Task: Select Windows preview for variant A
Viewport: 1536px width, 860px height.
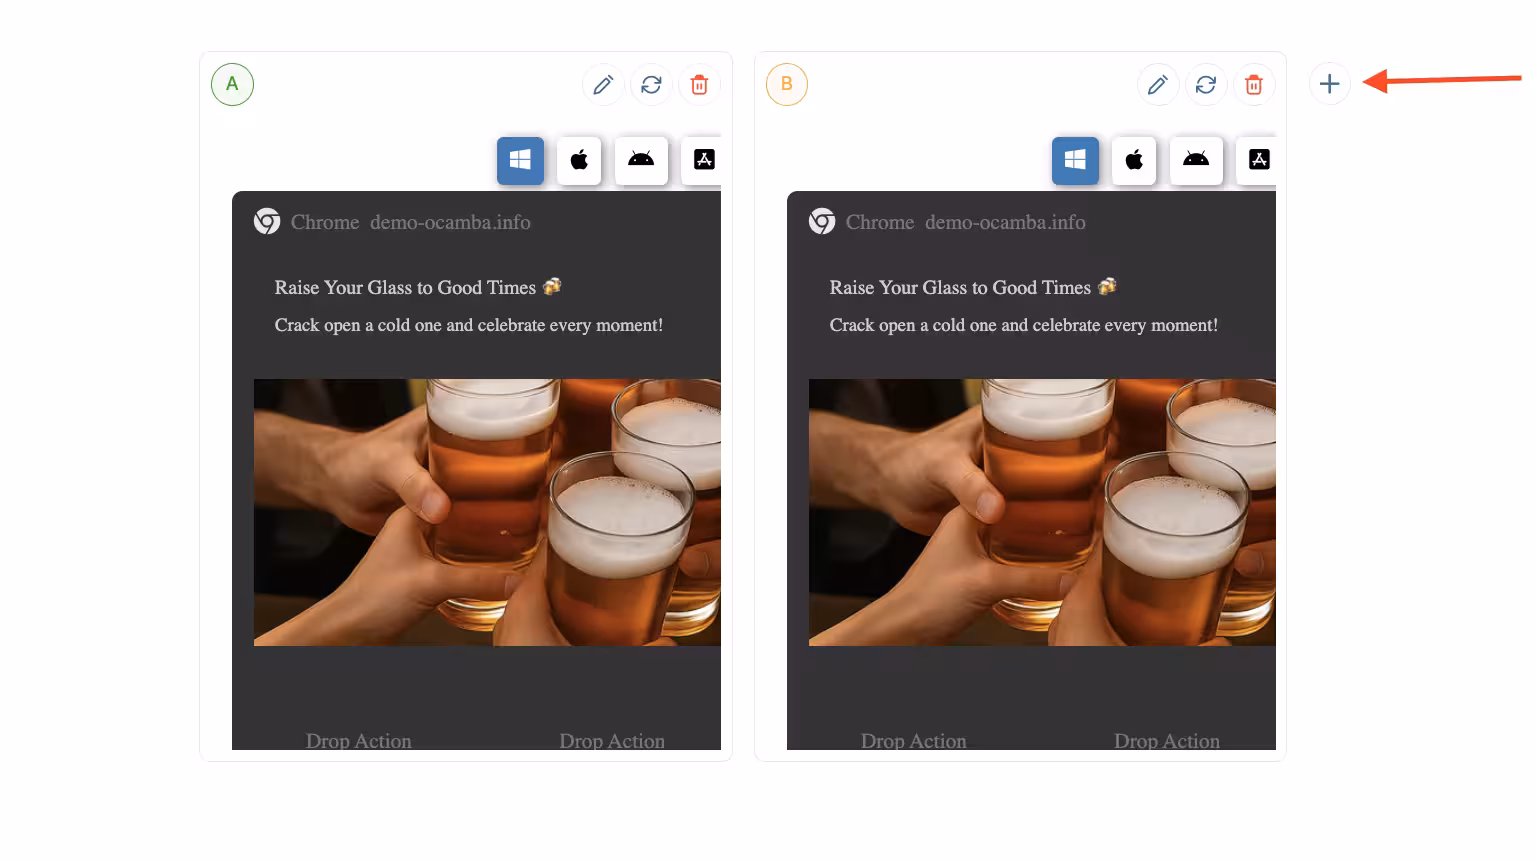Action: coord(520,160)
